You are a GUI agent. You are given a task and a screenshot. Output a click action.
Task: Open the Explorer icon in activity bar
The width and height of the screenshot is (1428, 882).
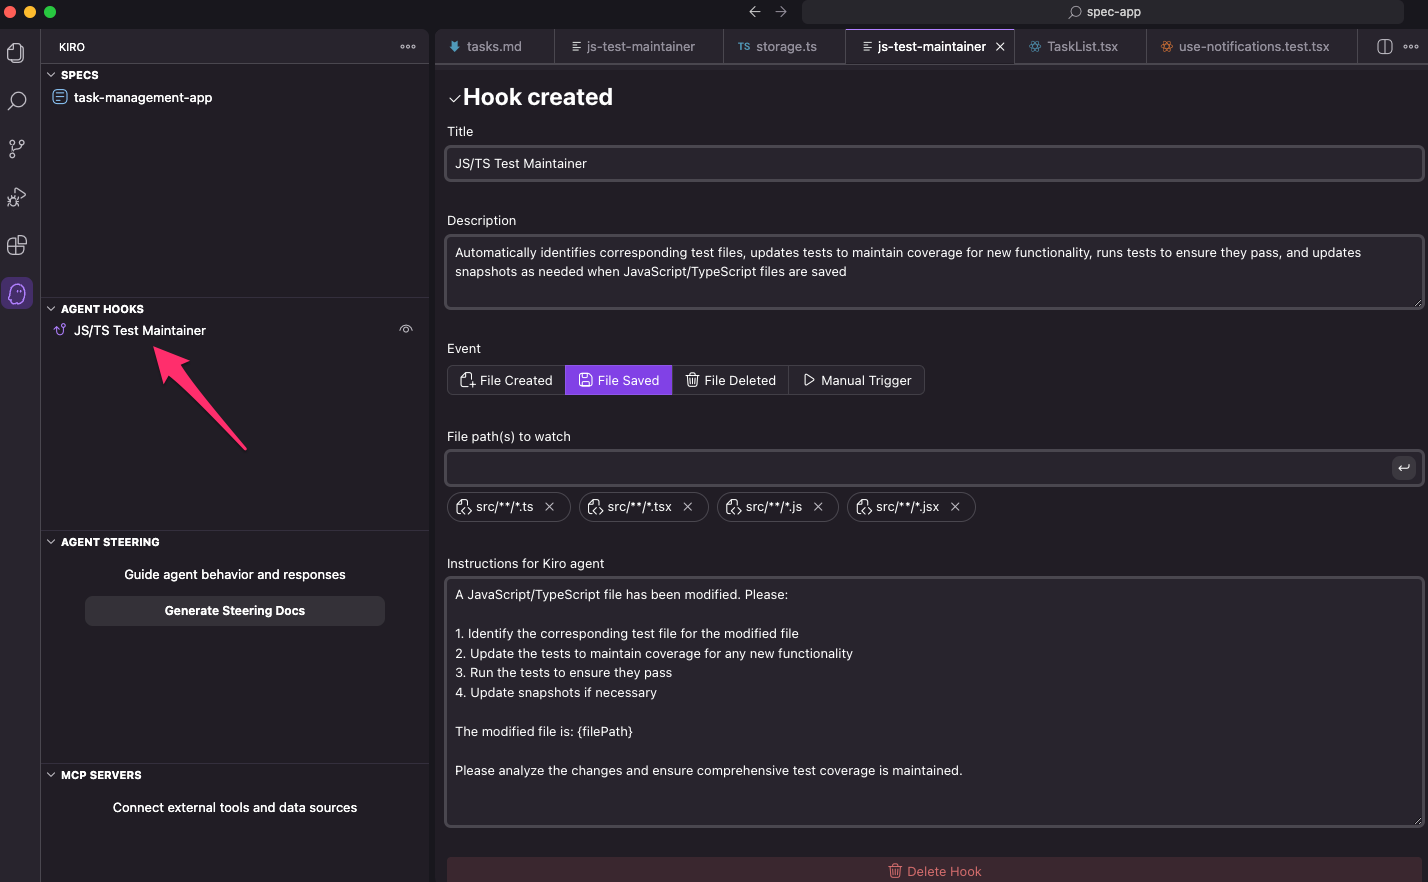click(x=16, y=53)
